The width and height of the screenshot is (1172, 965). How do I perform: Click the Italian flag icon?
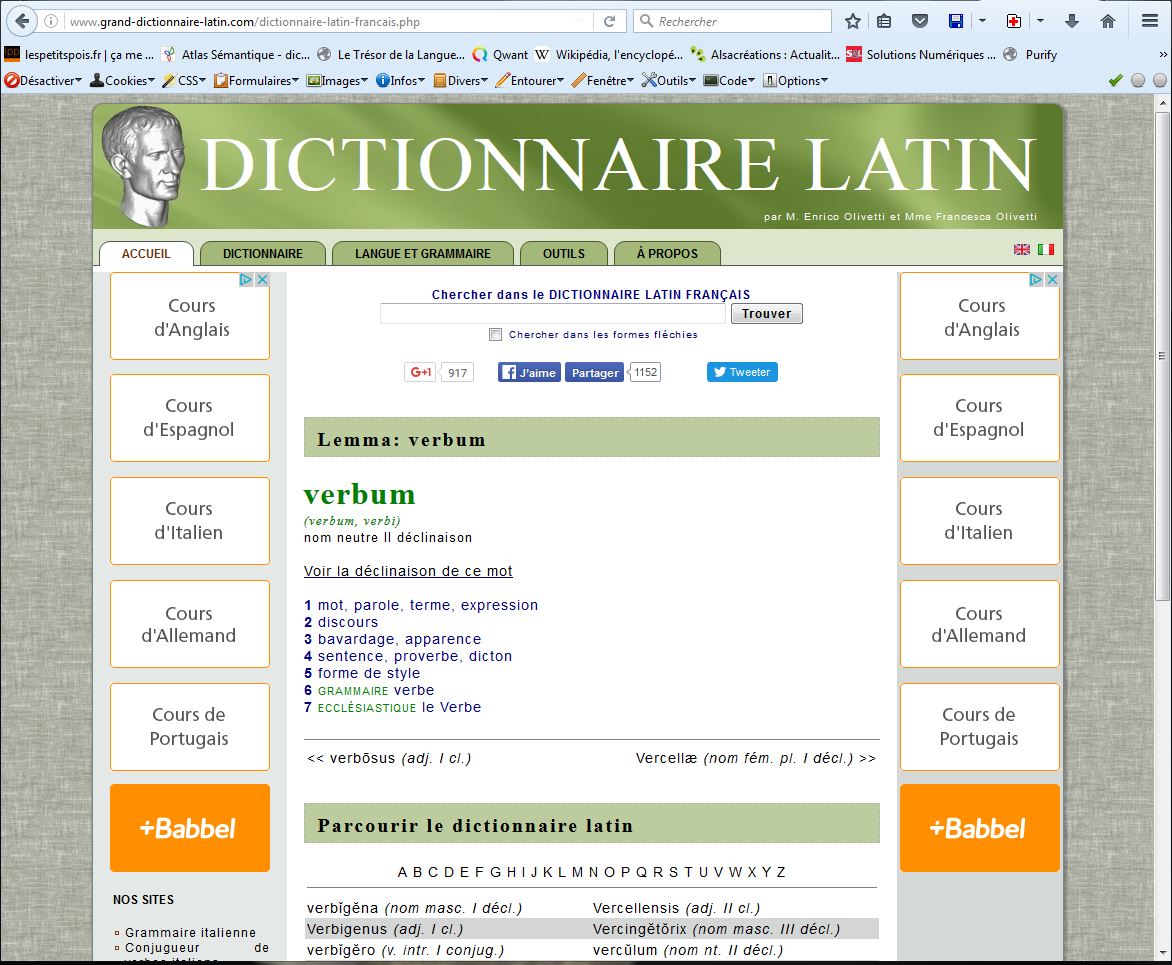coord(1046,249)
